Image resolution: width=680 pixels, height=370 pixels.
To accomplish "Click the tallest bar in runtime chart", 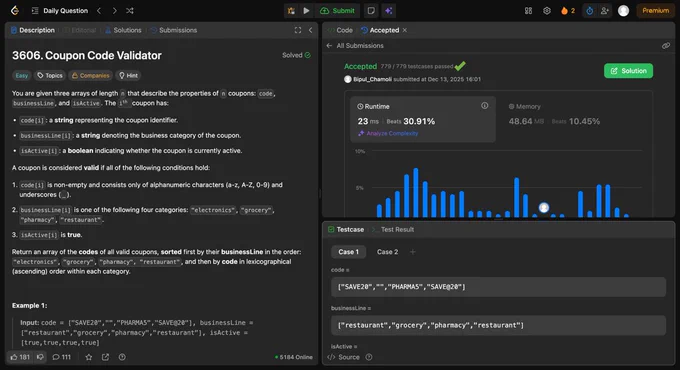I will pos(415,192).
